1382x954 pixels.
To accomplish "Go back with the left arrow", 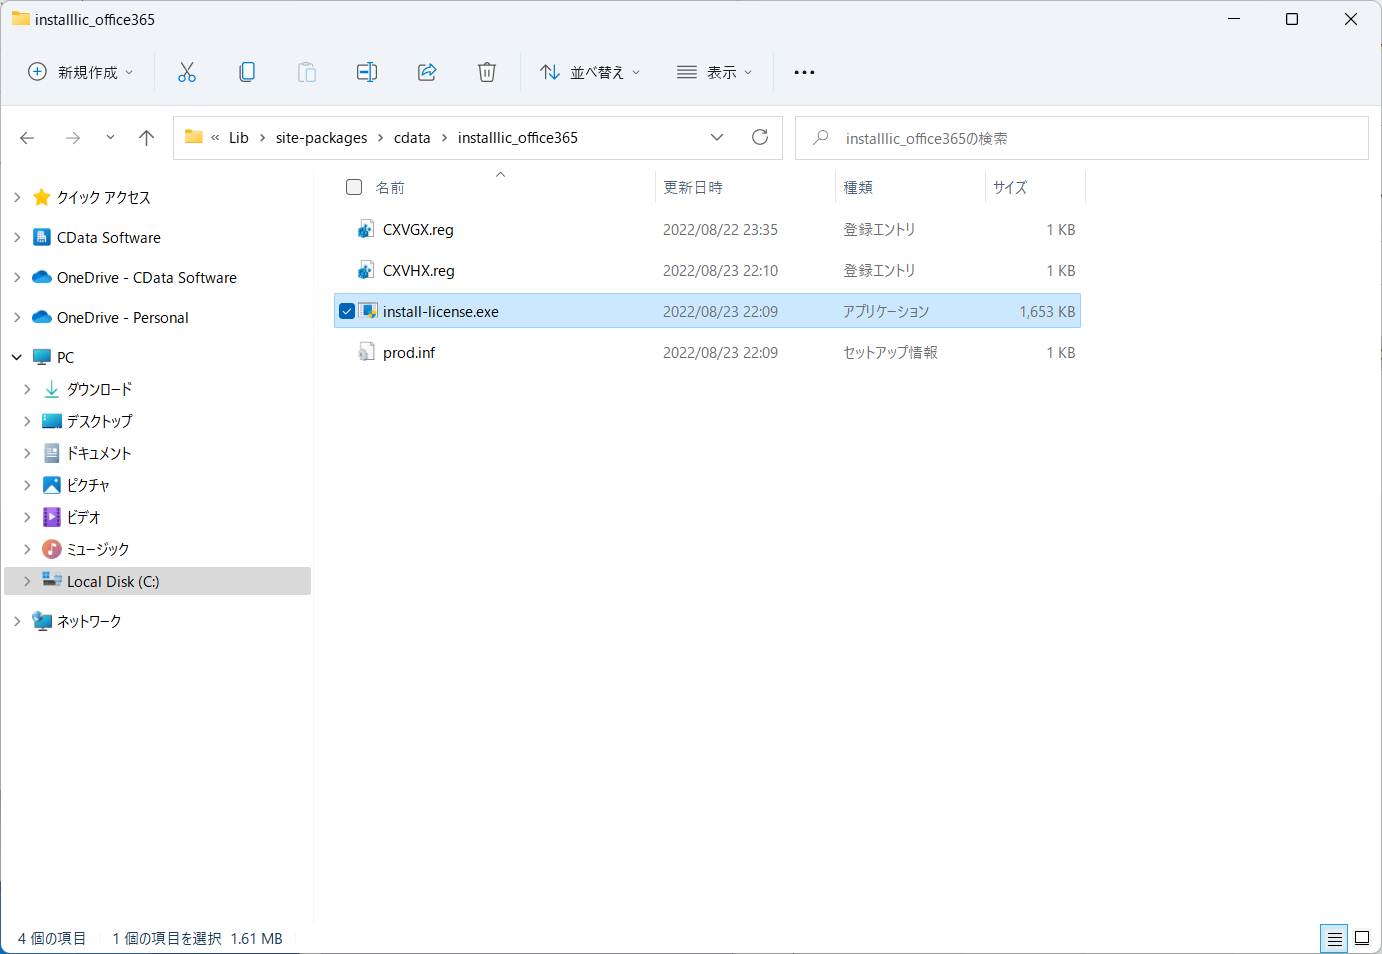I will pyautogui.click(x=27, y=138).
